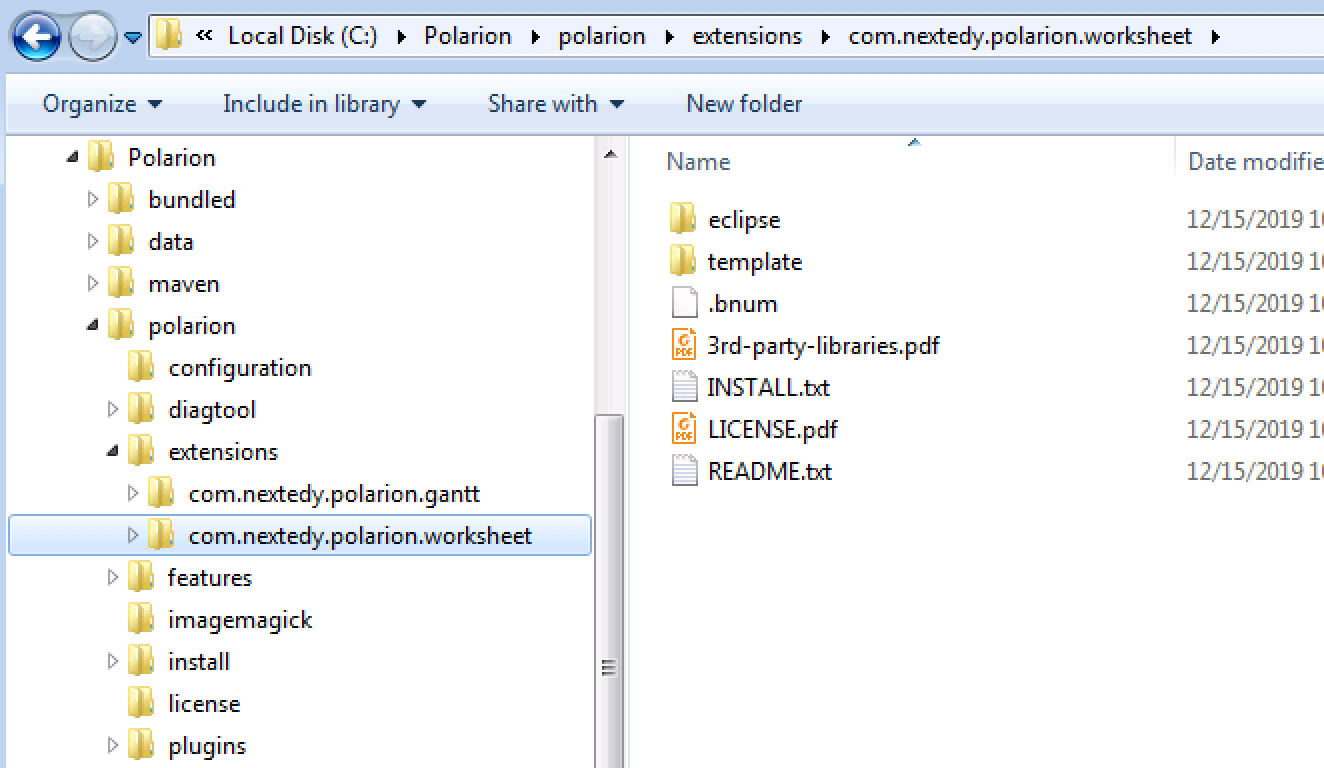Image resolution: width=1324 pixels, height=768 pixels.
Task: Show hidden path via double chevron
Action: pyautogui.click(x=204, y=36)
